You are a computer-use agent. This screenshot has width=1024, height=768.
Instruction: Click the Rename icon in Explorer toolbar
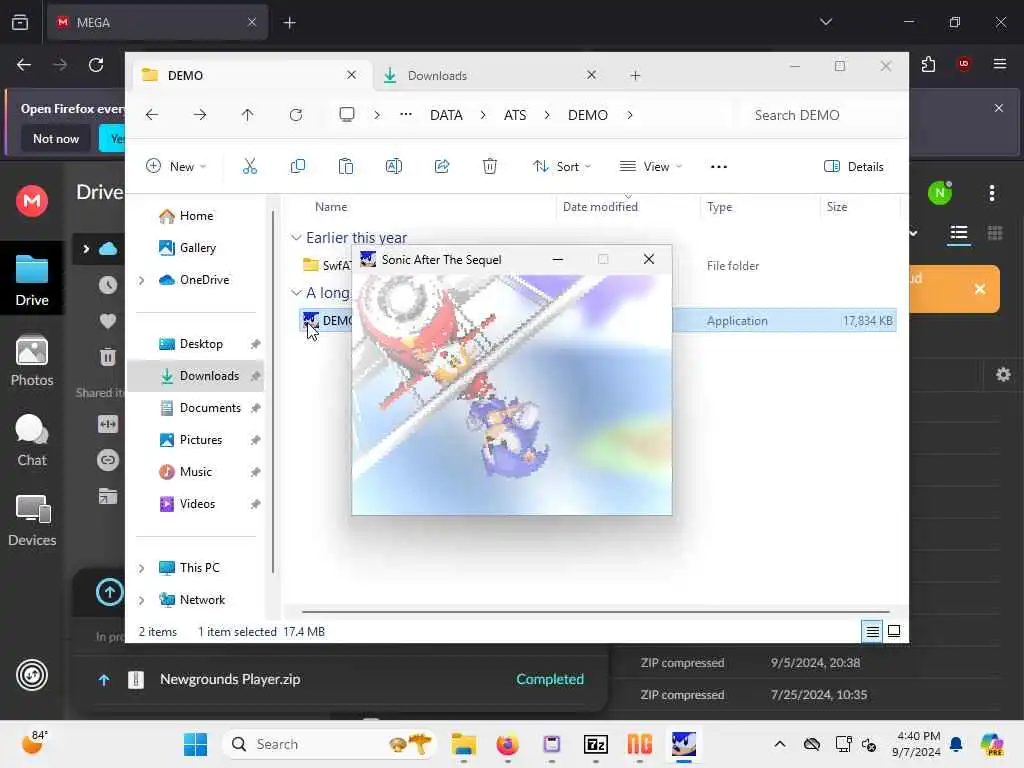tap(394, 167)
